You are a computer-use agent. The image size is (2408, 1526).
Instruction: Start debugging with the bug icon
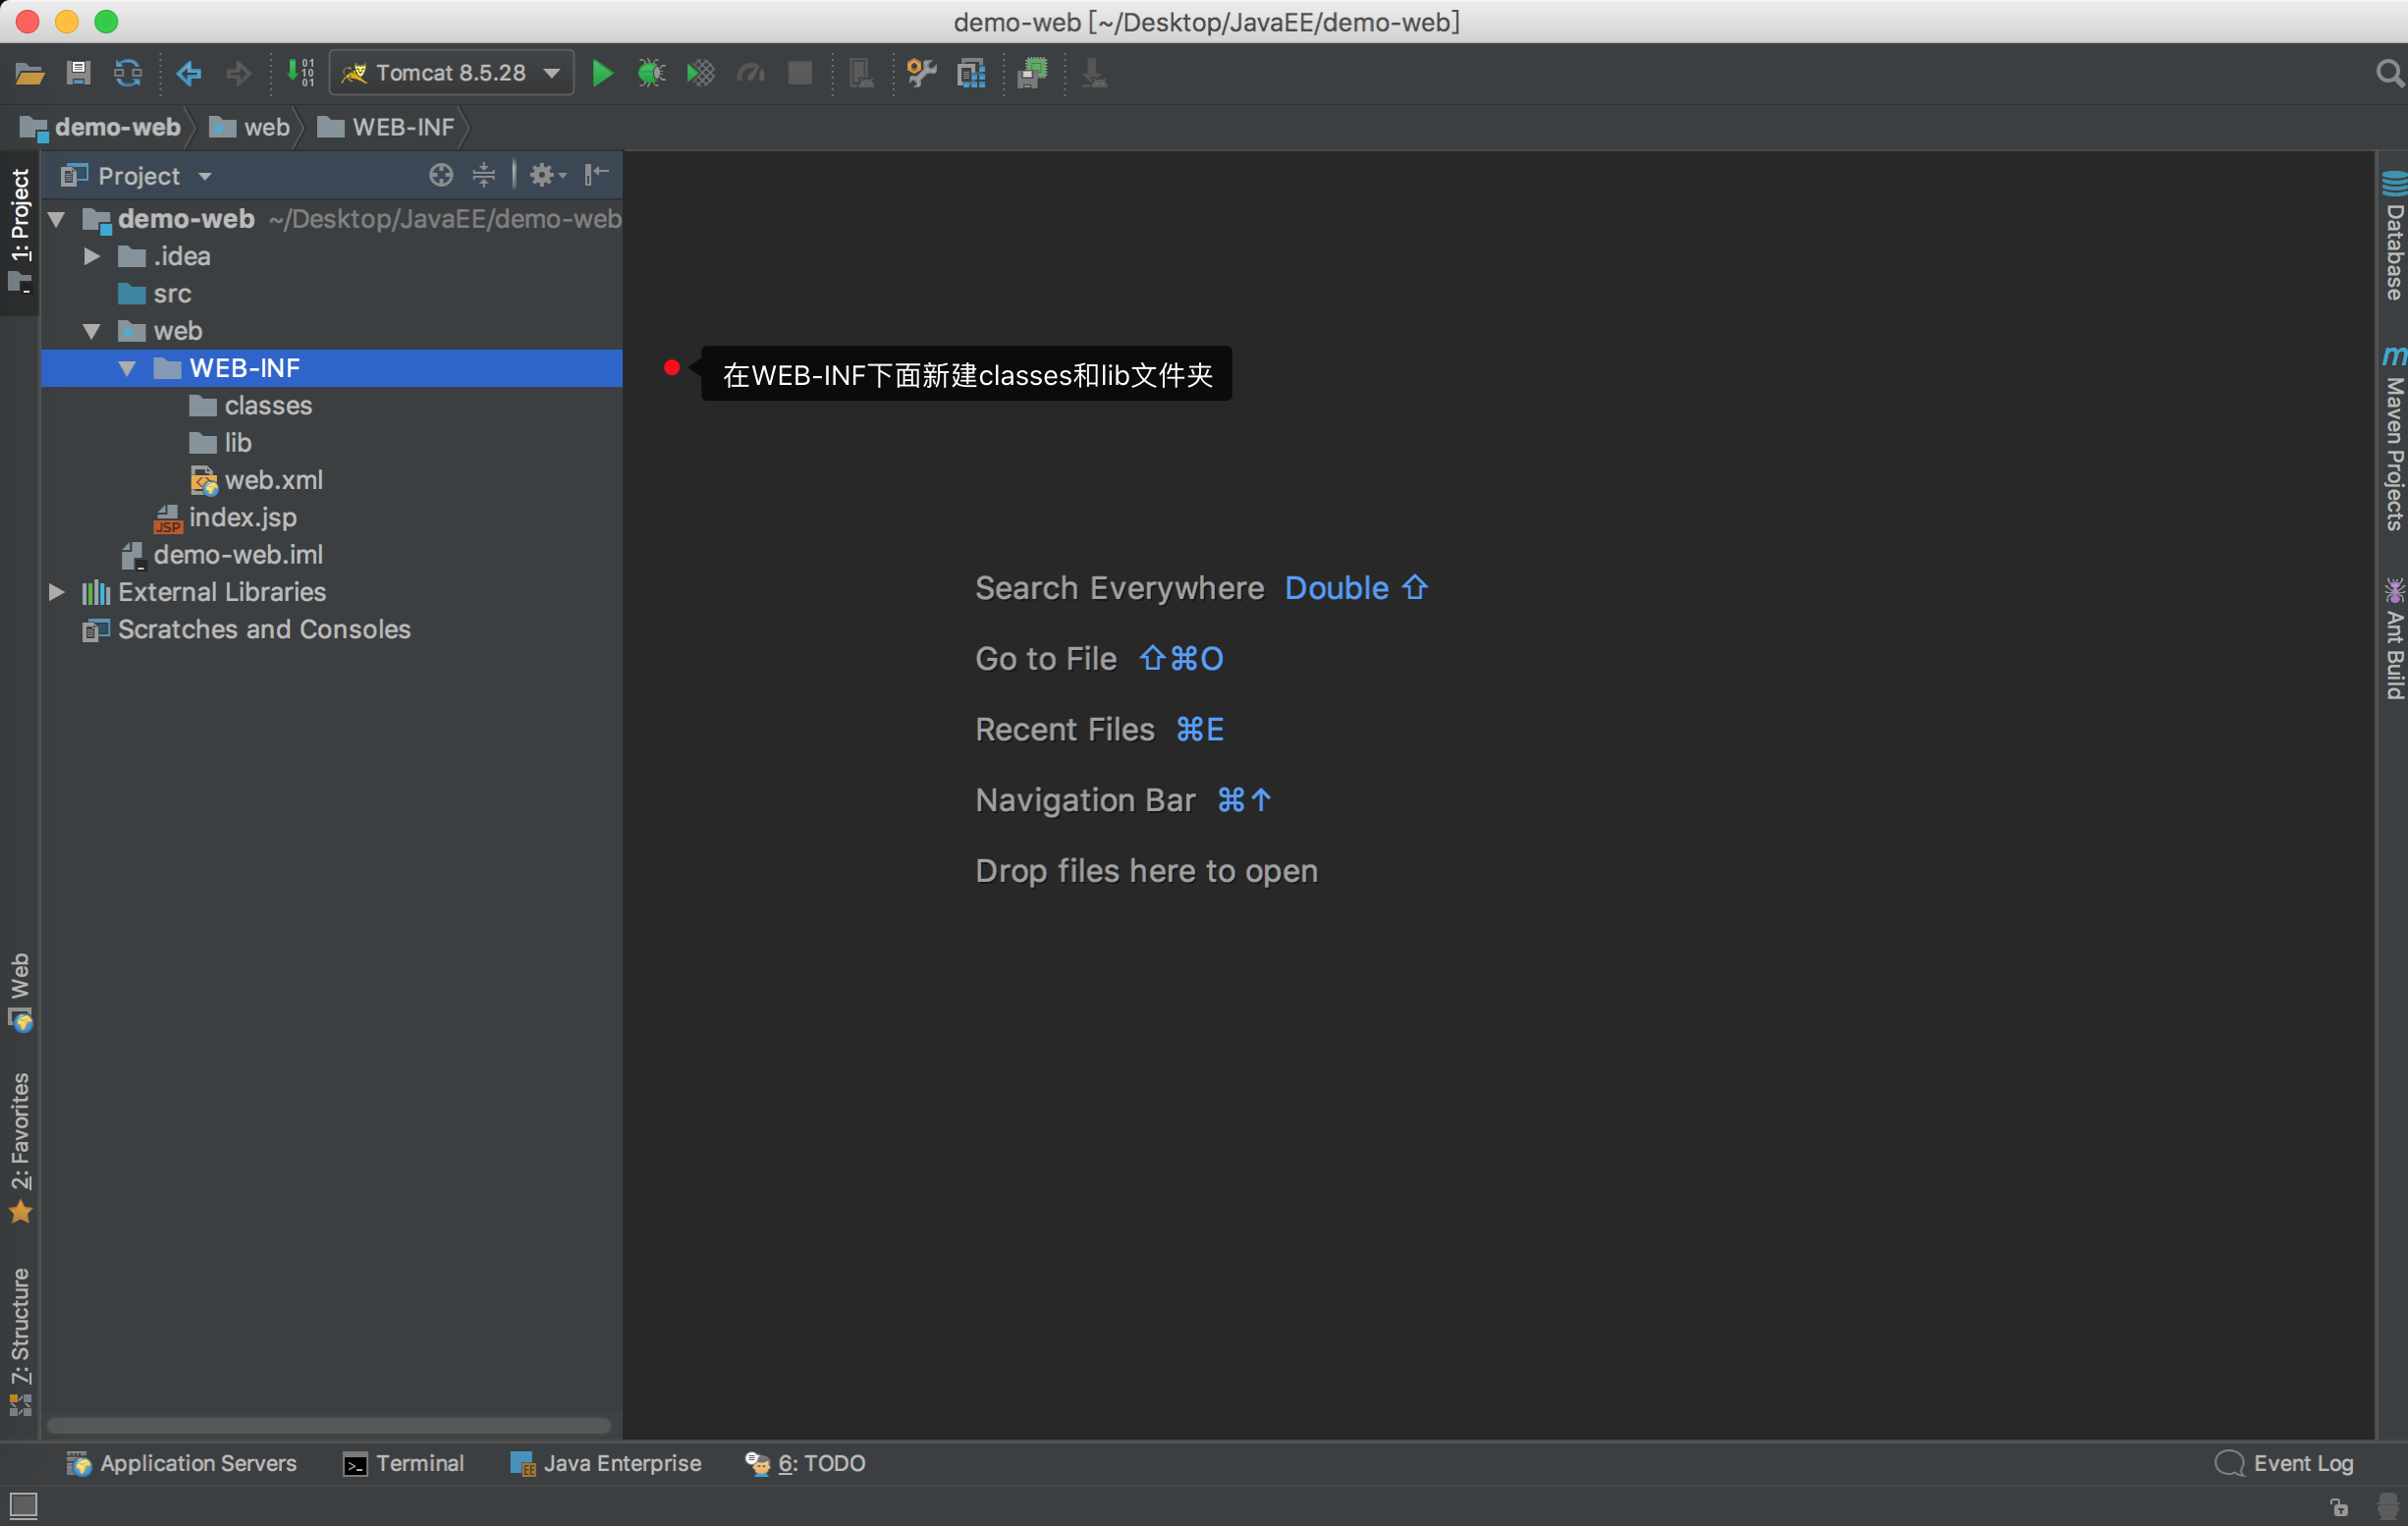[x=651, y=73]
